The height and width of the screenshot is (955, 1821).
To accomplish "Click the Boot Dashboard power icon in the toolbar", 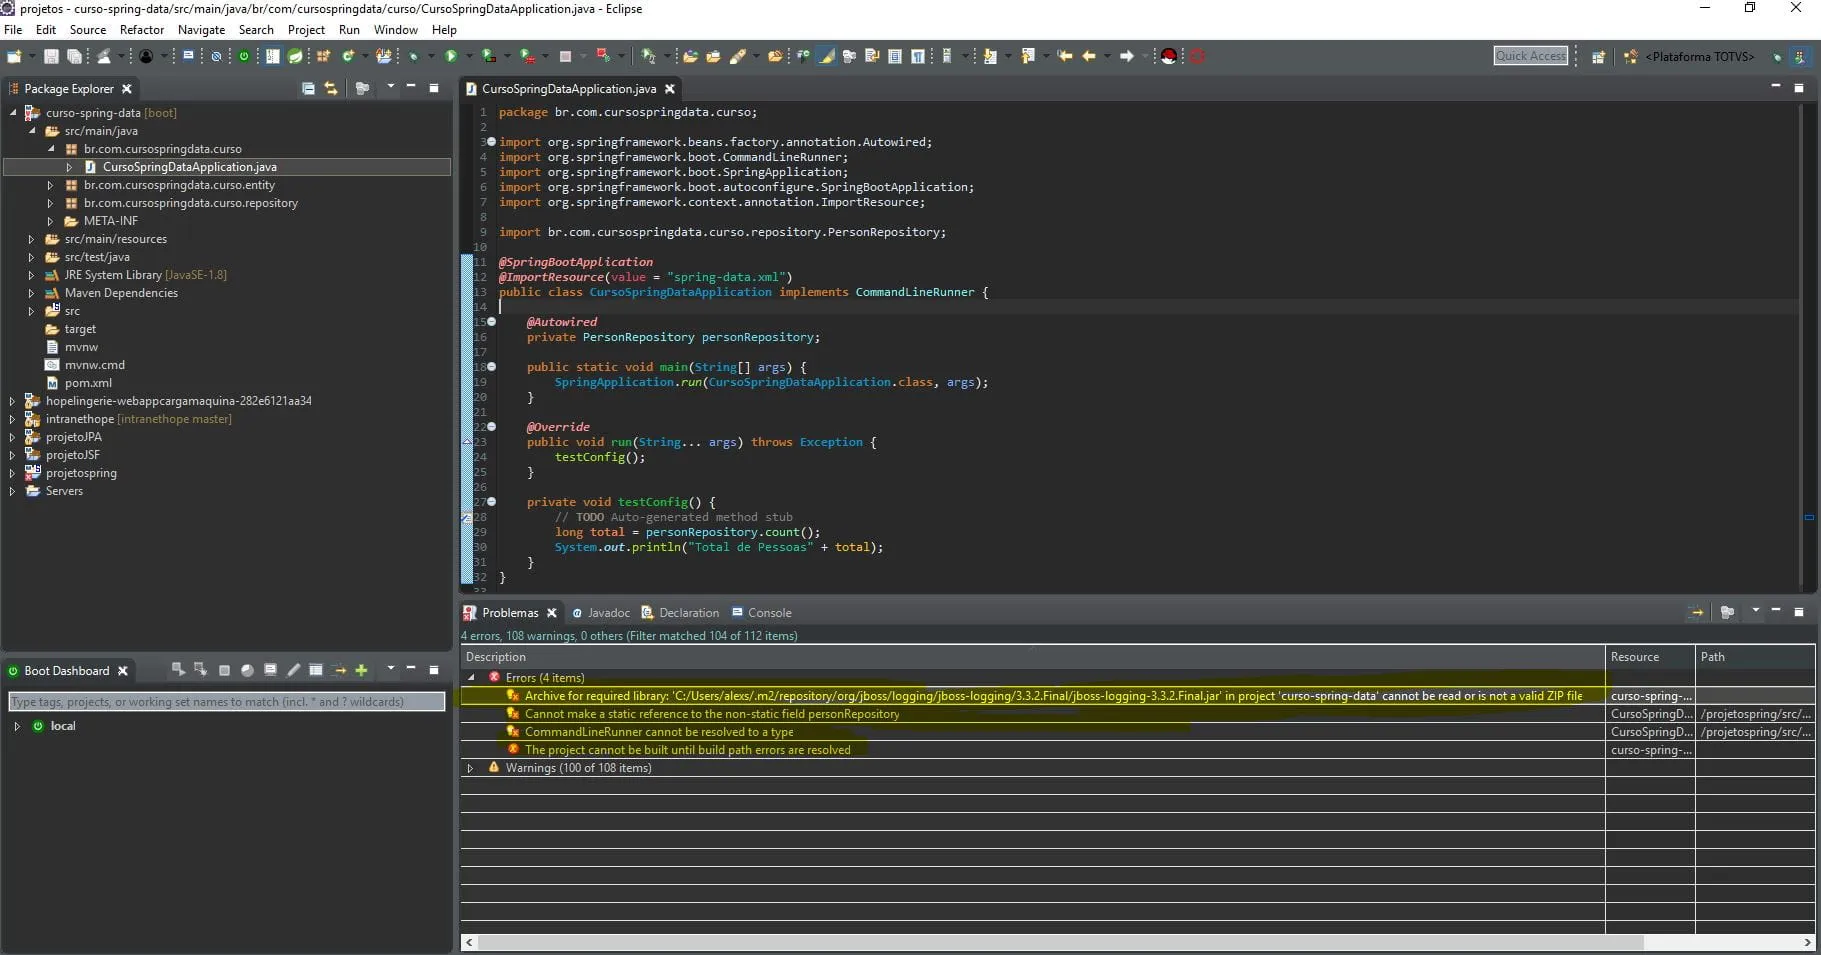I will click(243, 57).
